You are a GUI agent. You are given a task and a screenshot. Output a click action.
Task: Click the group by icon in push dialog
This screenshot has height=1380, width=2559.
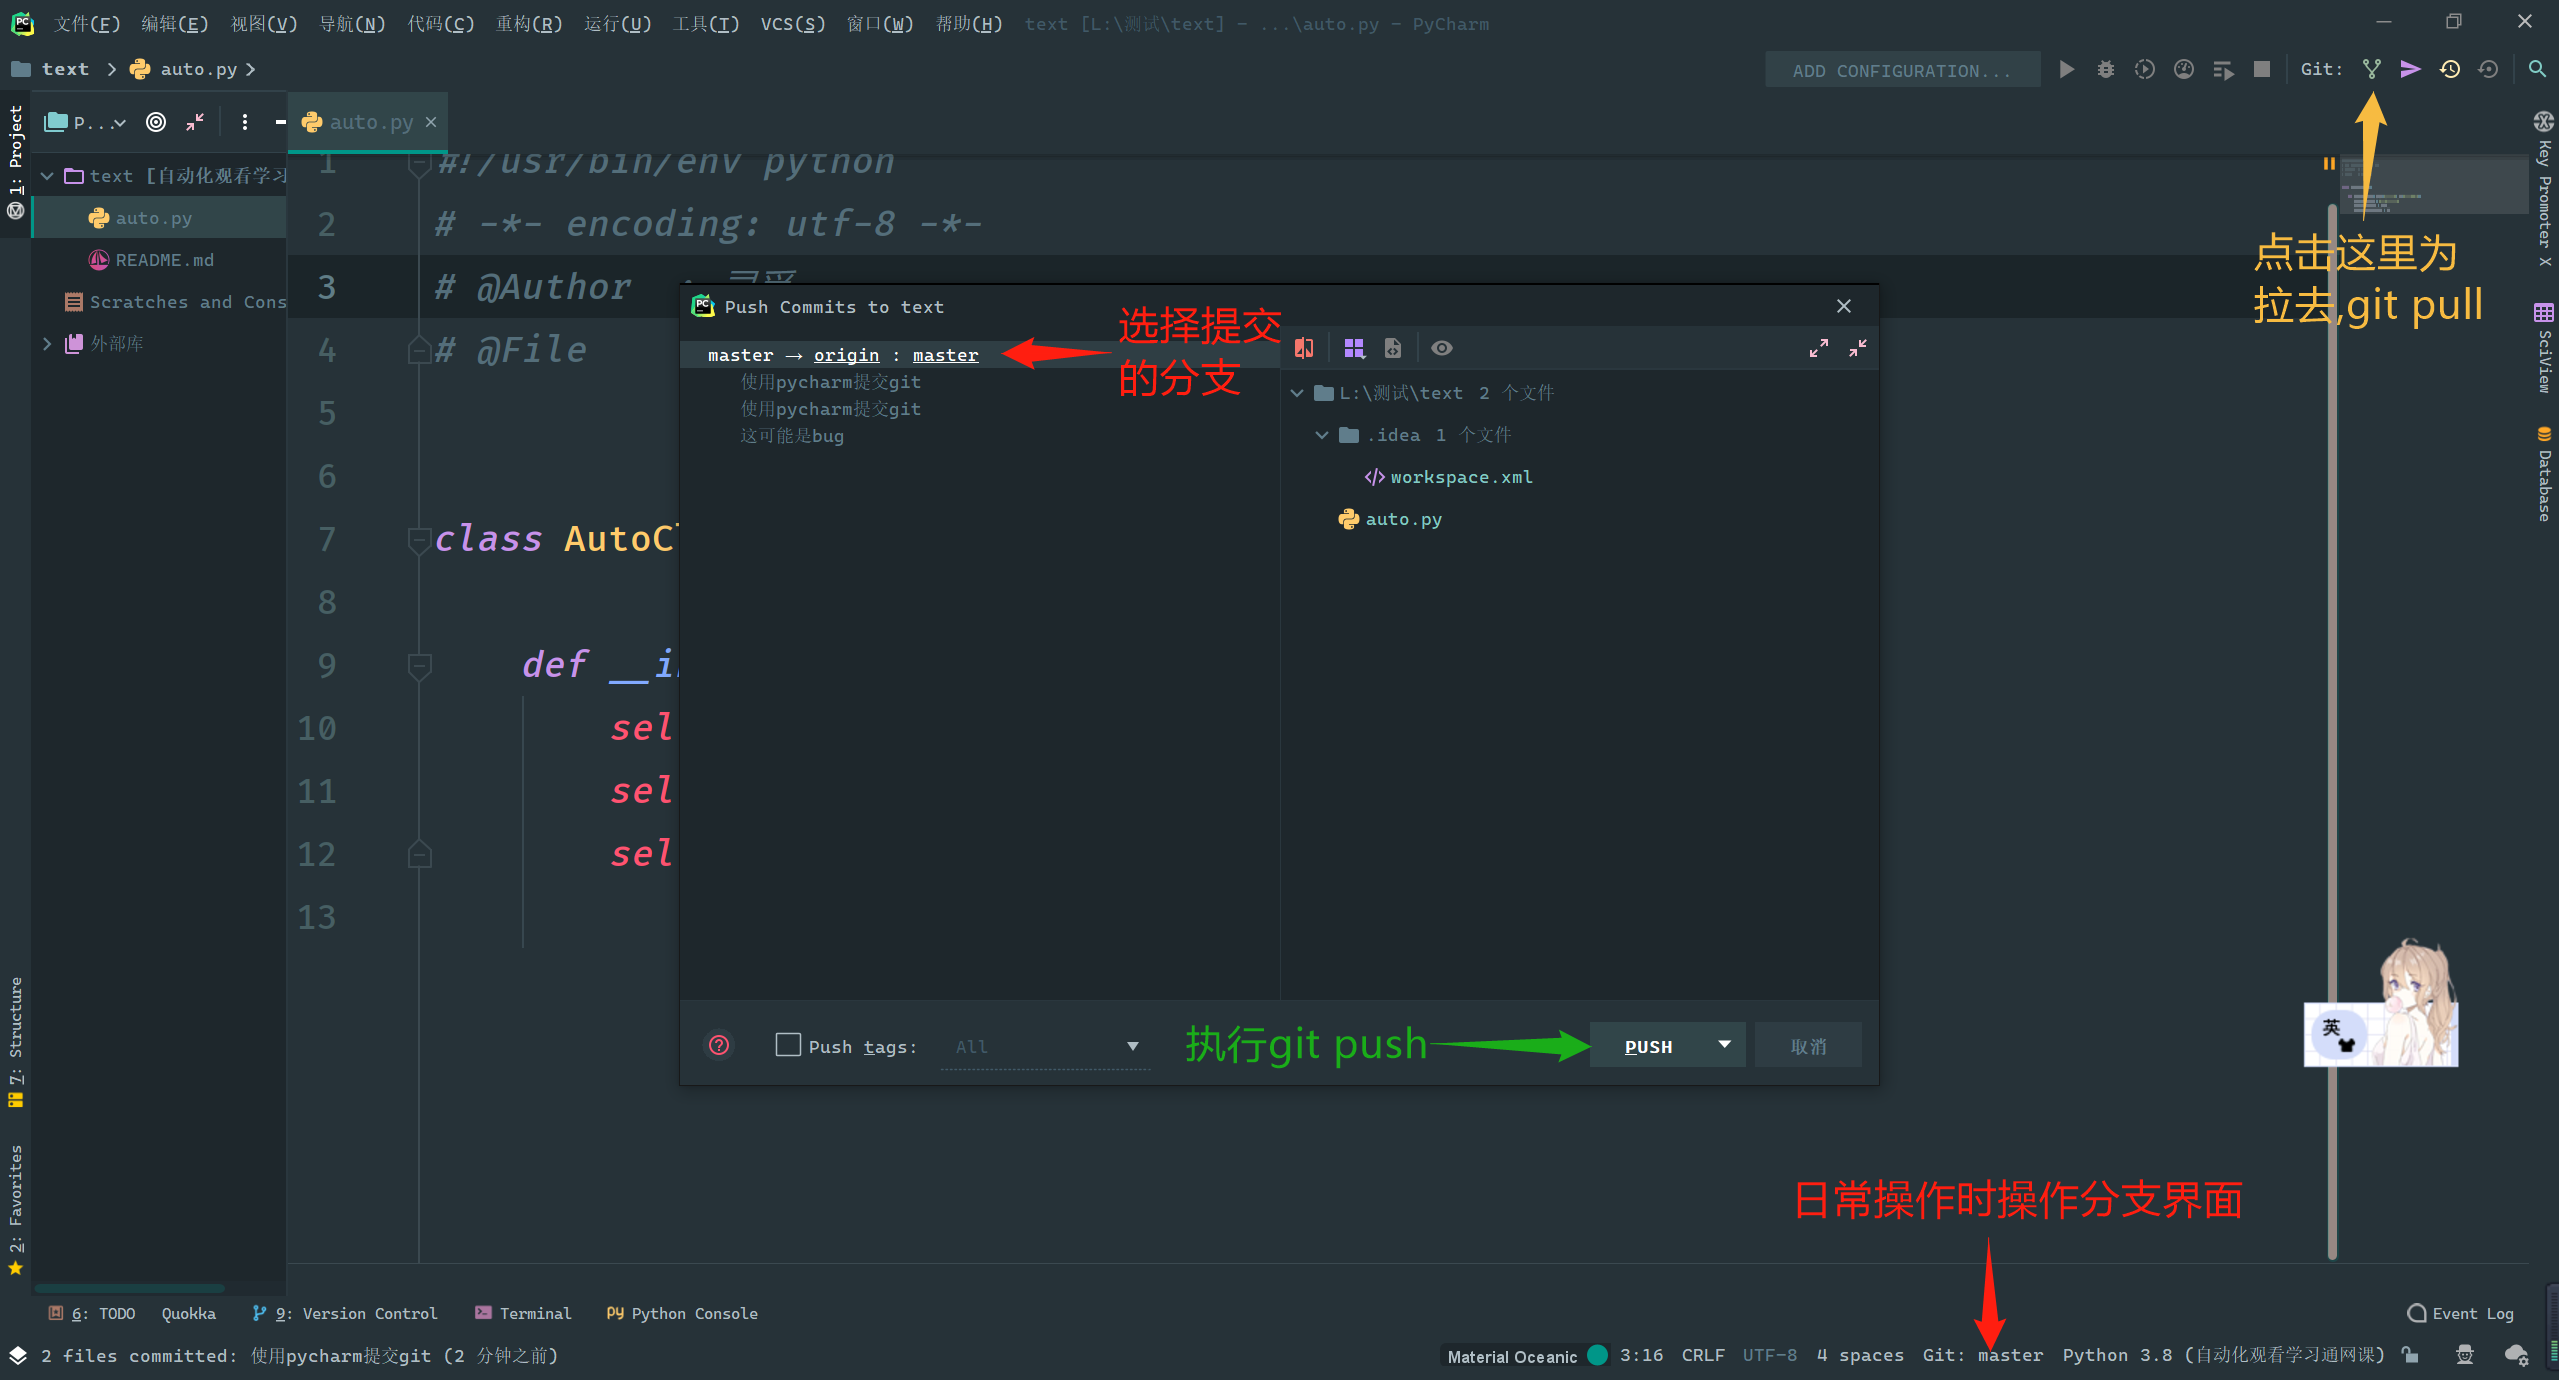pos(1354,348)
